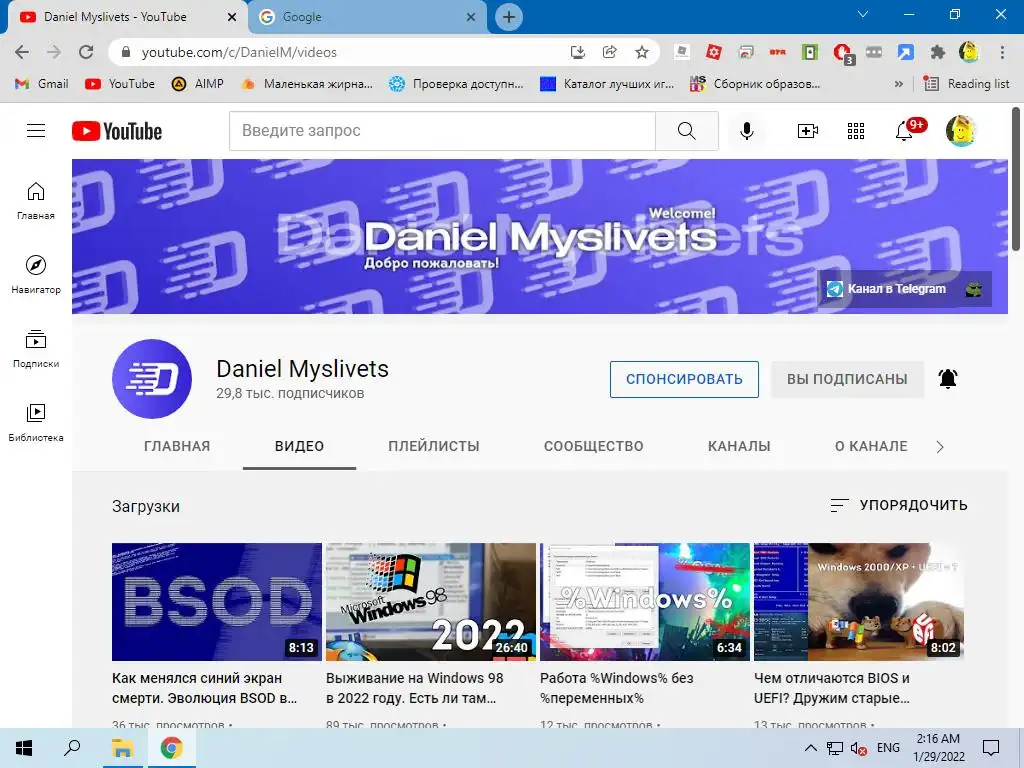Open the УПОРЯДОЧИТЬ sort dropdown

(899, 505)
